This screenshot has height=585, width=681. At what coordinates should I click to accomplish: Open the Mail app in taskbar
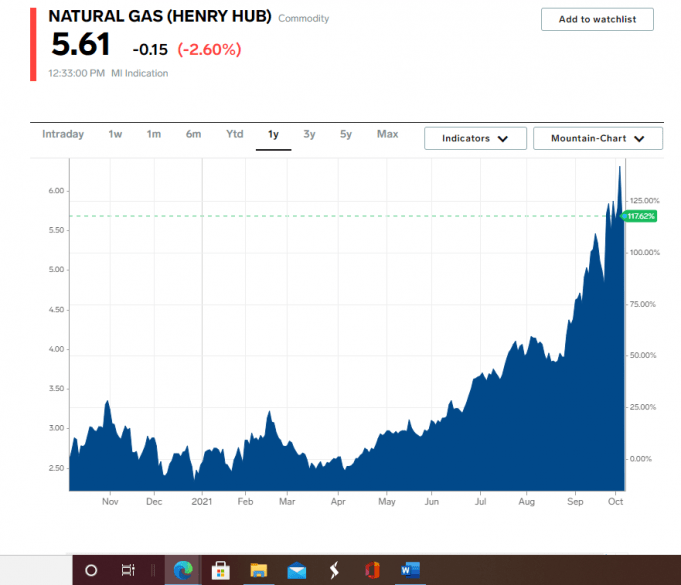[x=296, y=570]
